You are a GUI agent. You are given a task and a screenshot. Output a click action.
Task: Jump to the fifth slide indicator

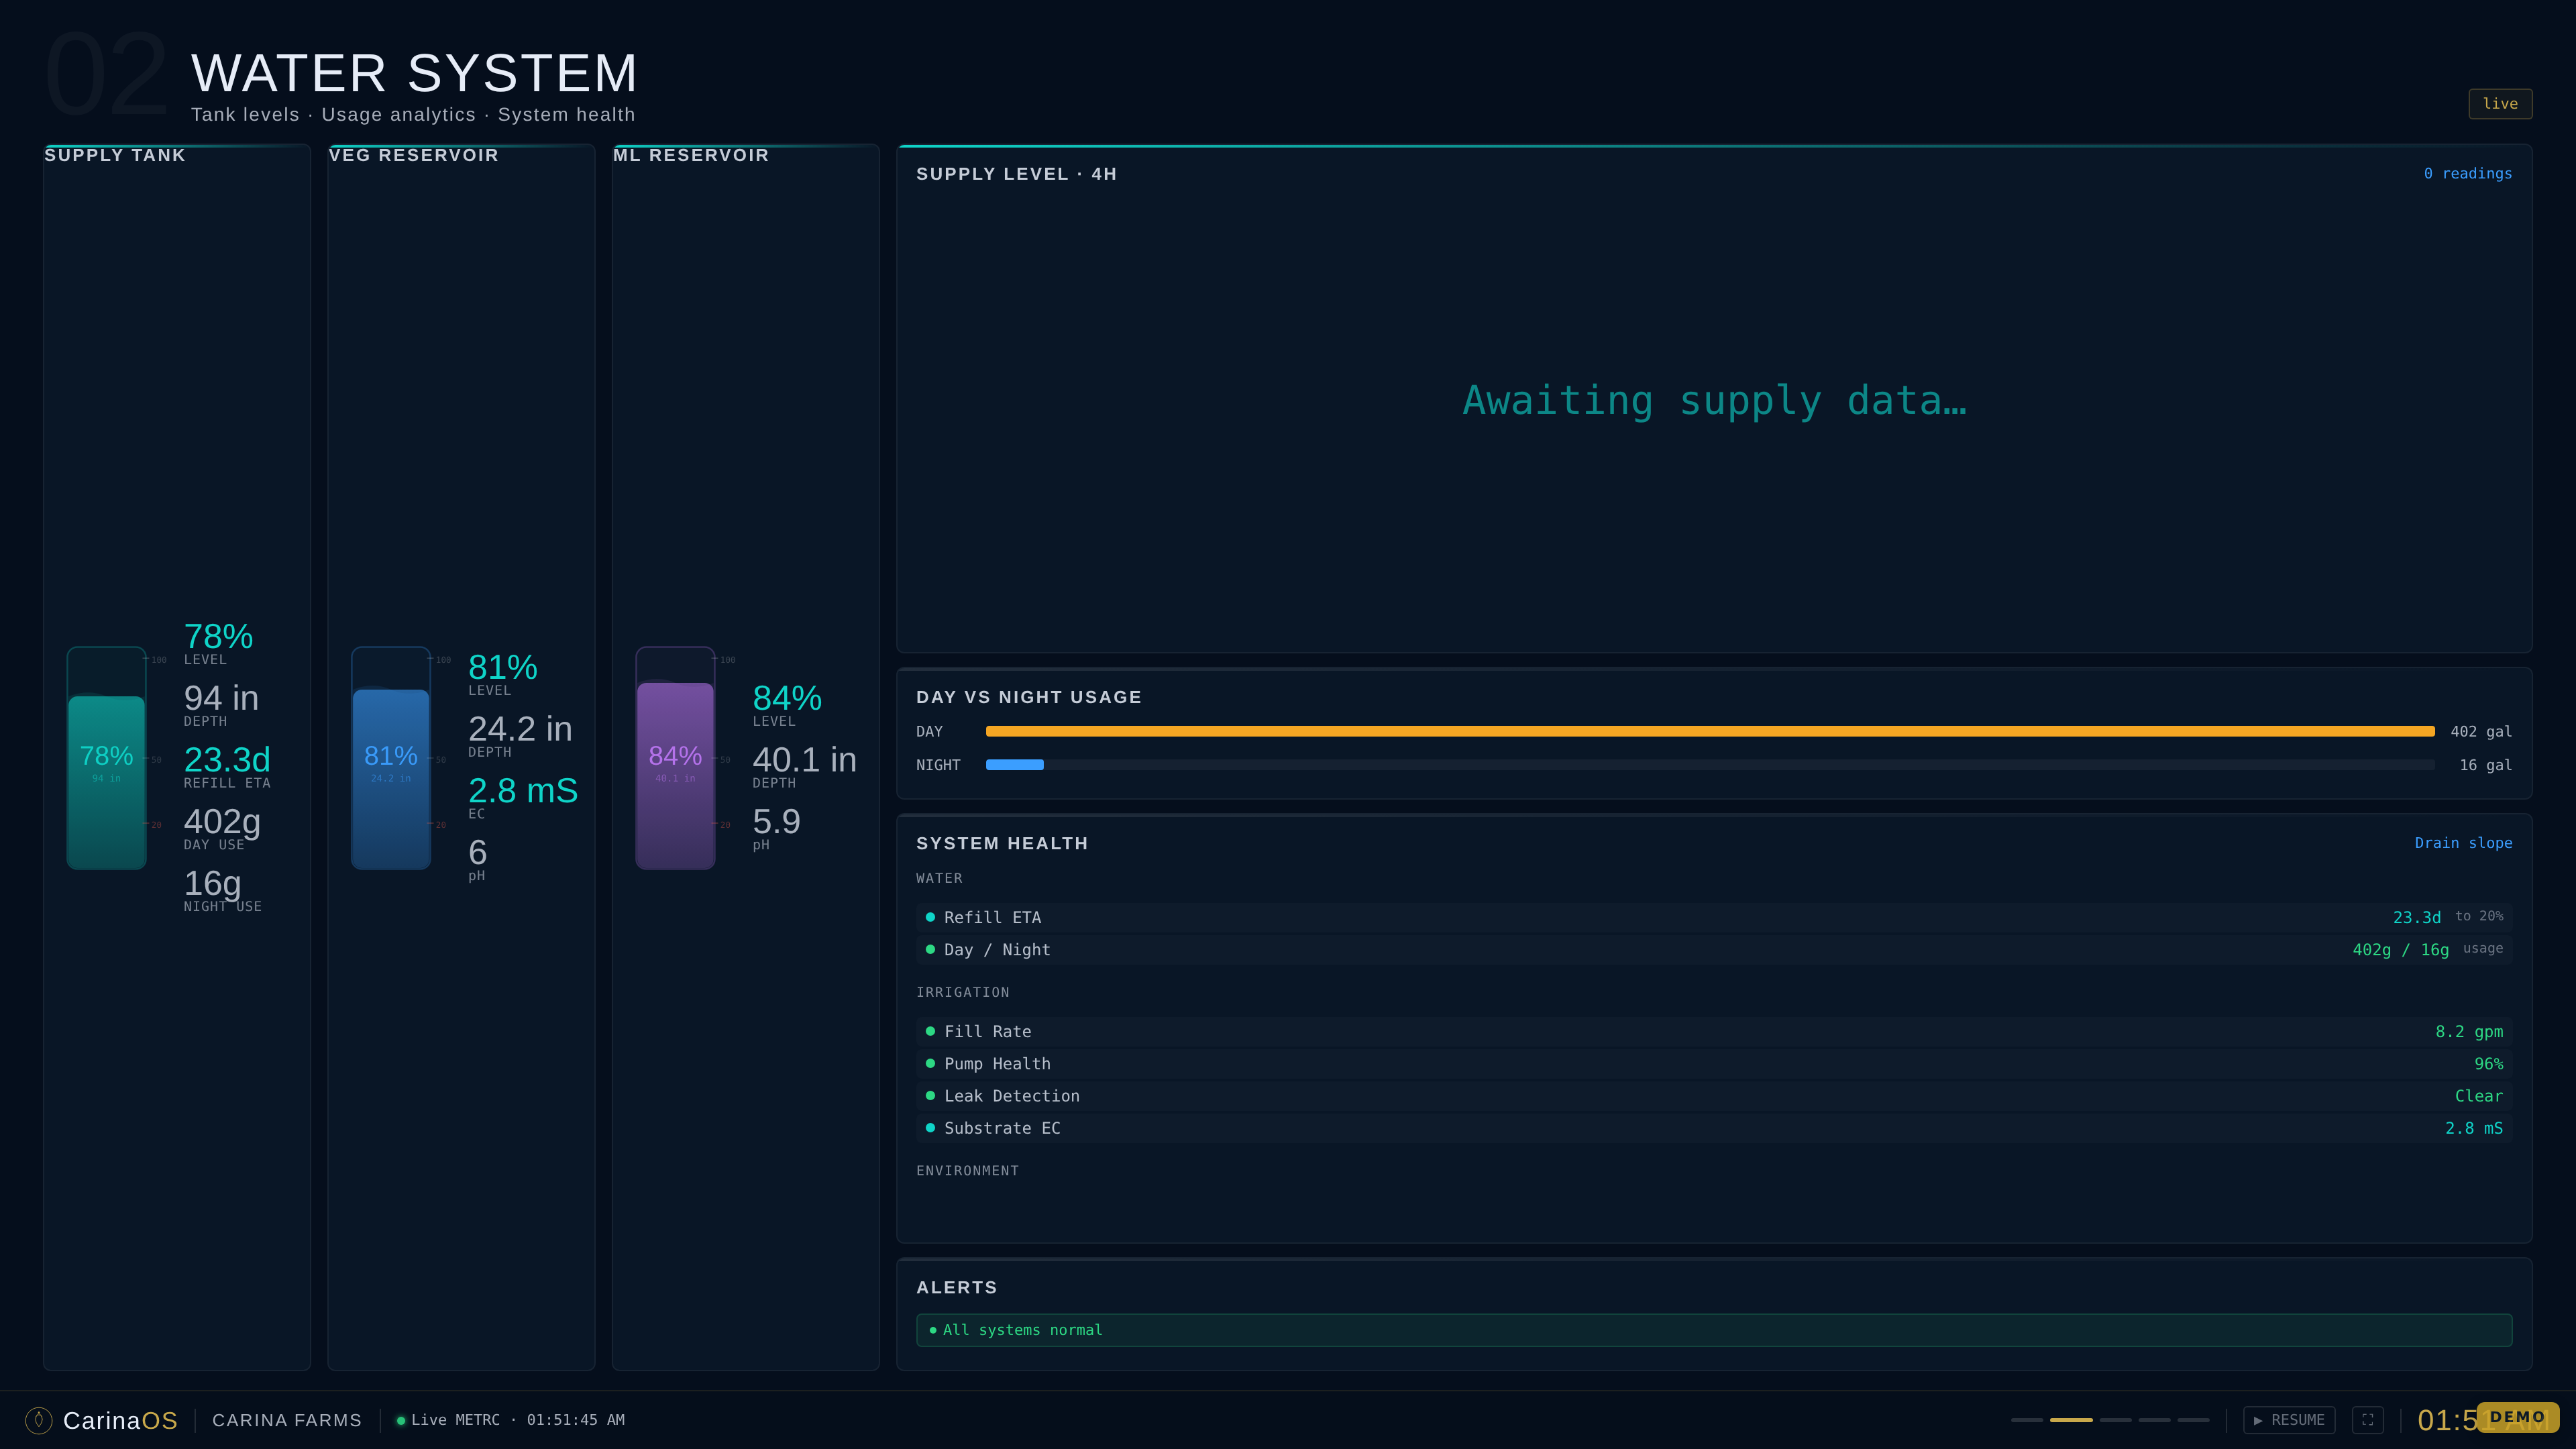[x=2193, y=1420]
